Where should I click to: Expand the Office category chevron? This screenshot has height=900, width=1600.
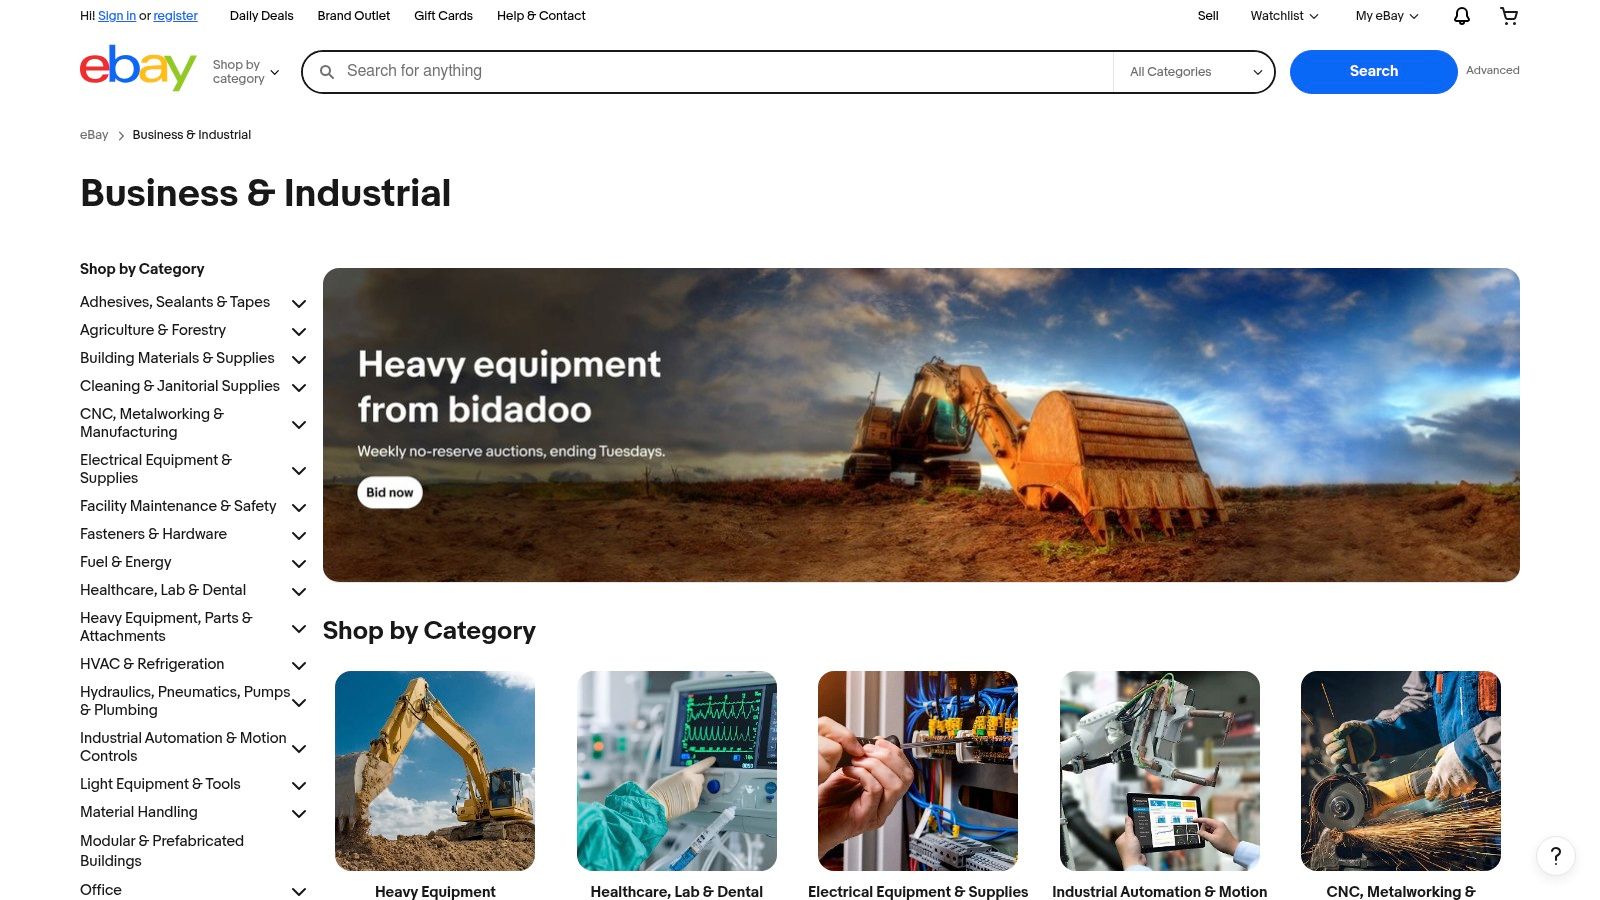click(x=298, y=891)
